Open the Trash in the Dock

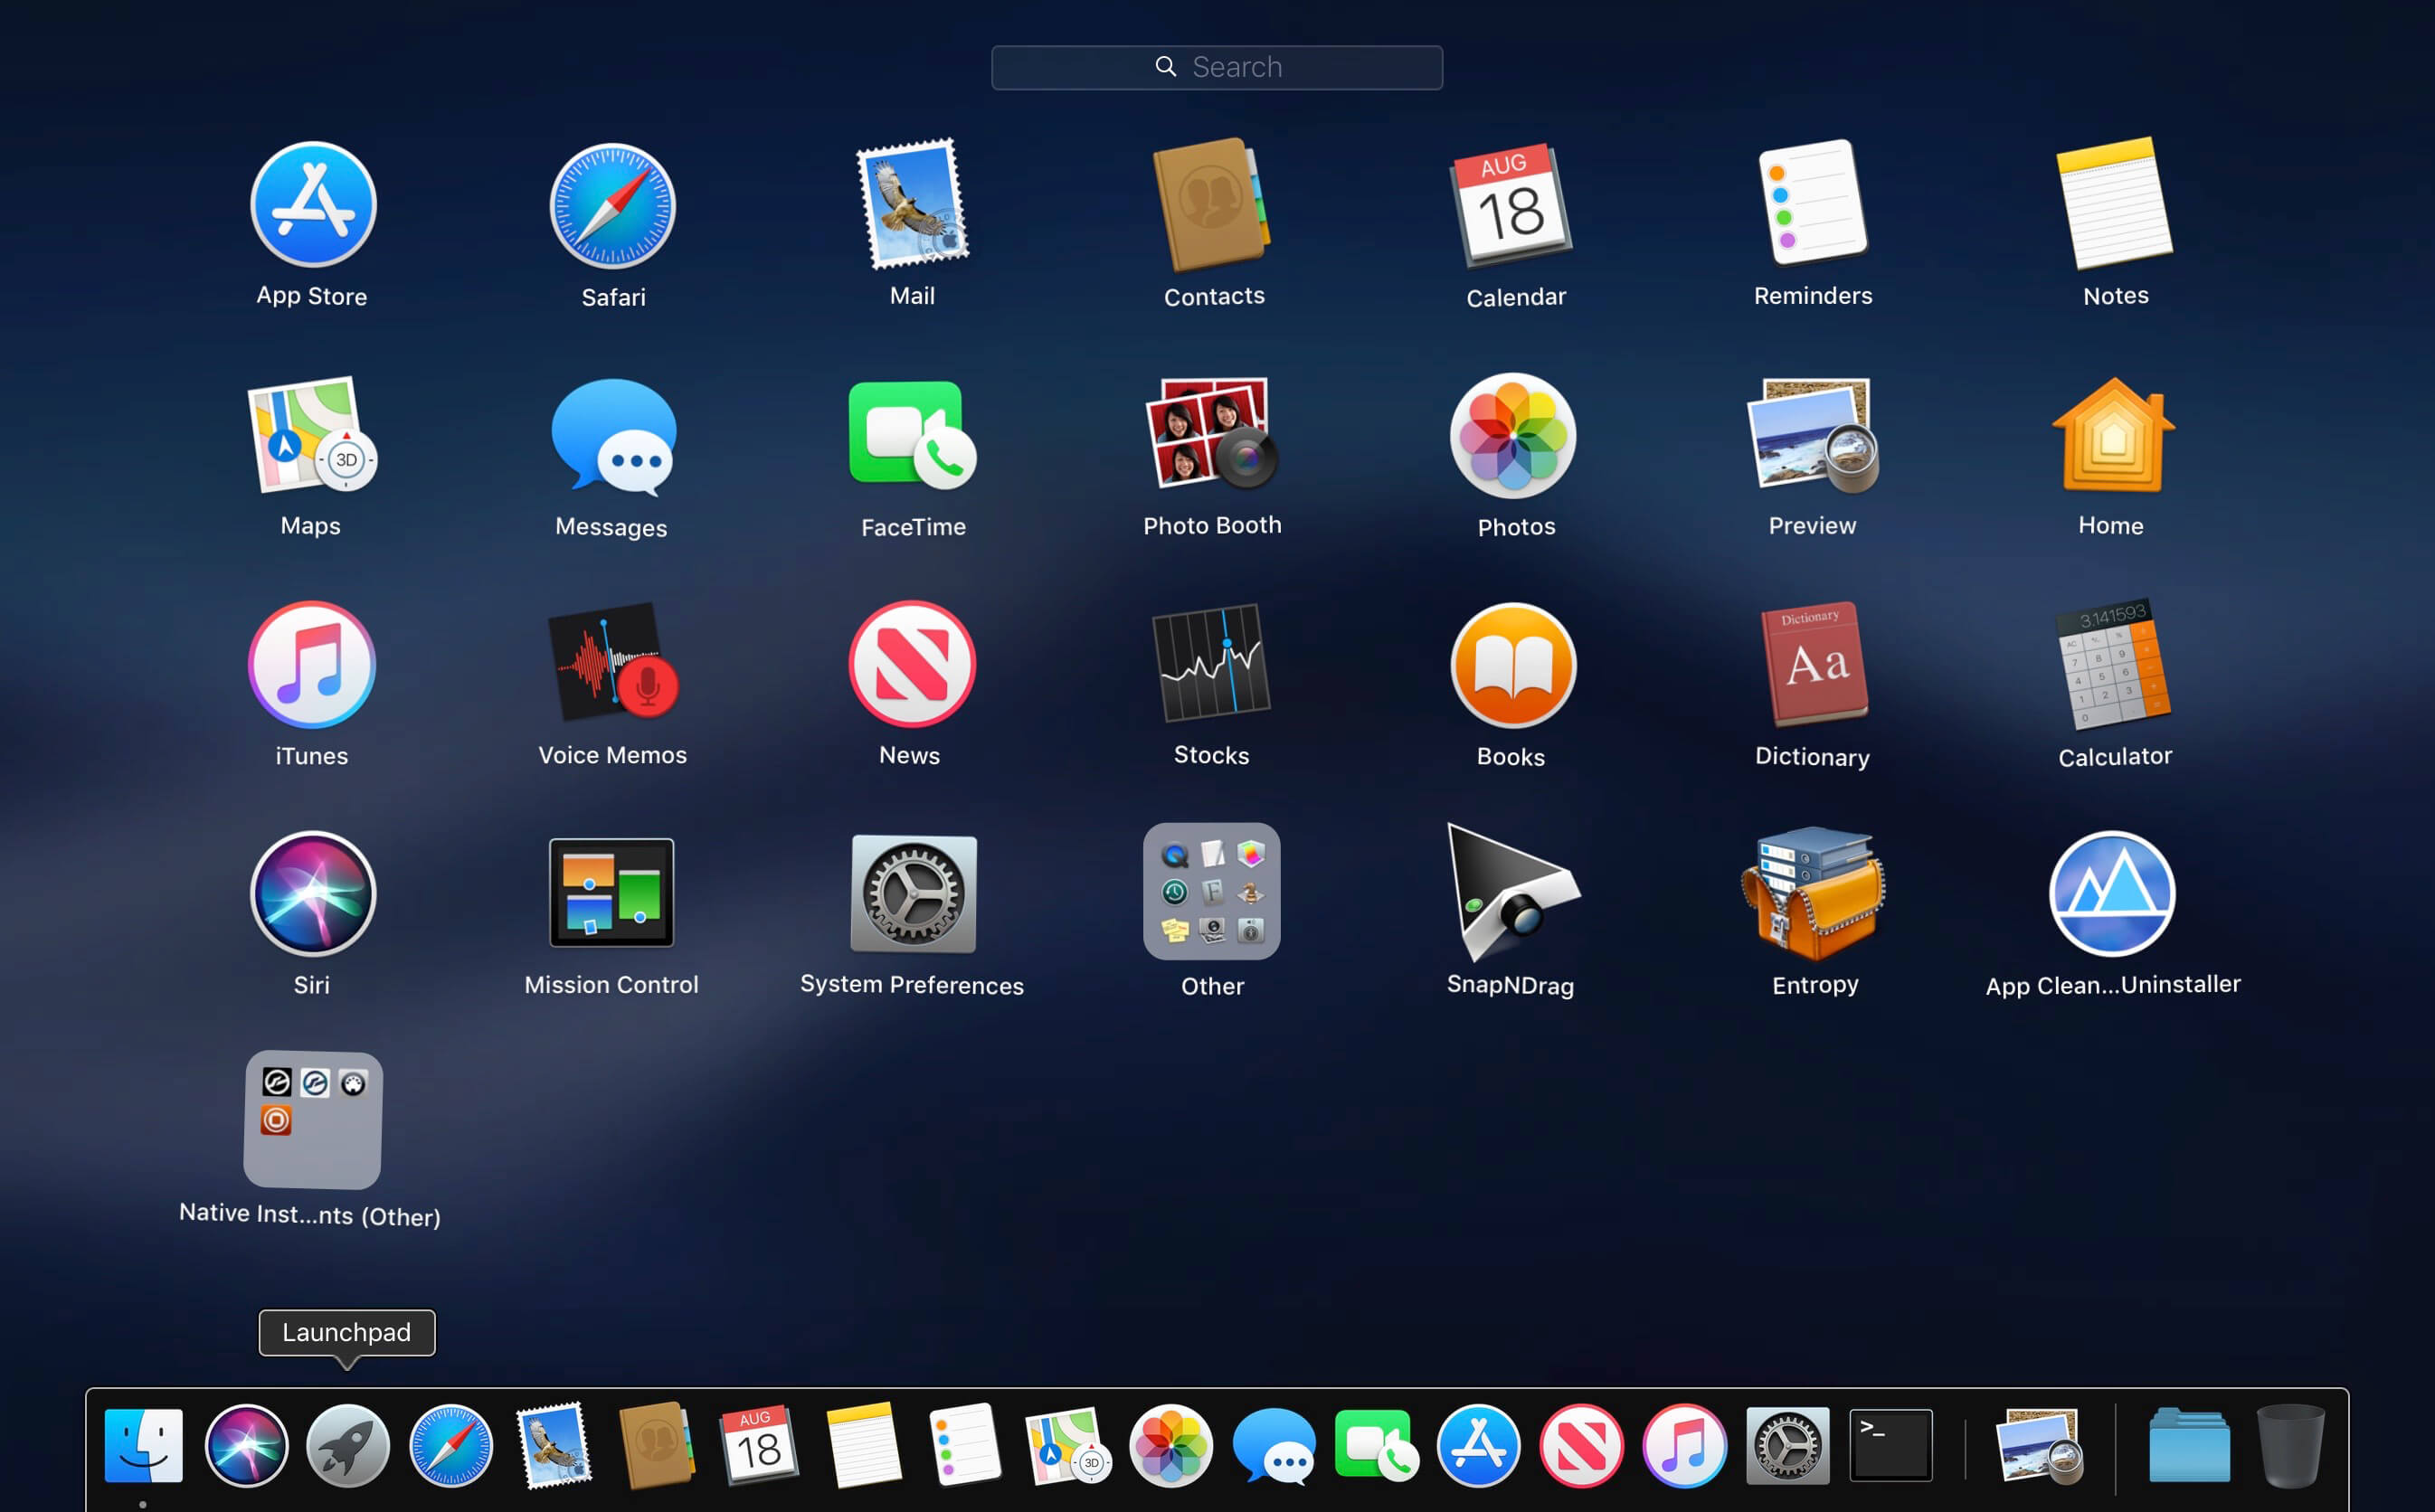(x=2291, y=1446)
